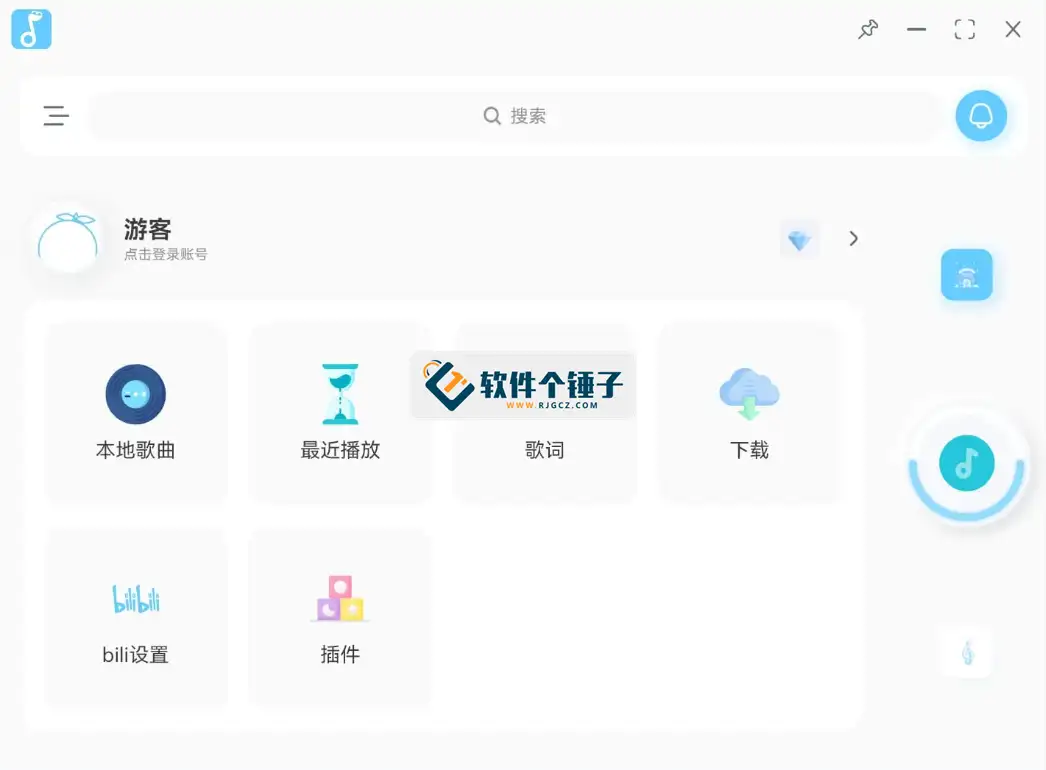Click the pin window icon
The height and width of the screenshot is (770, 1046).
click(868, 30)
